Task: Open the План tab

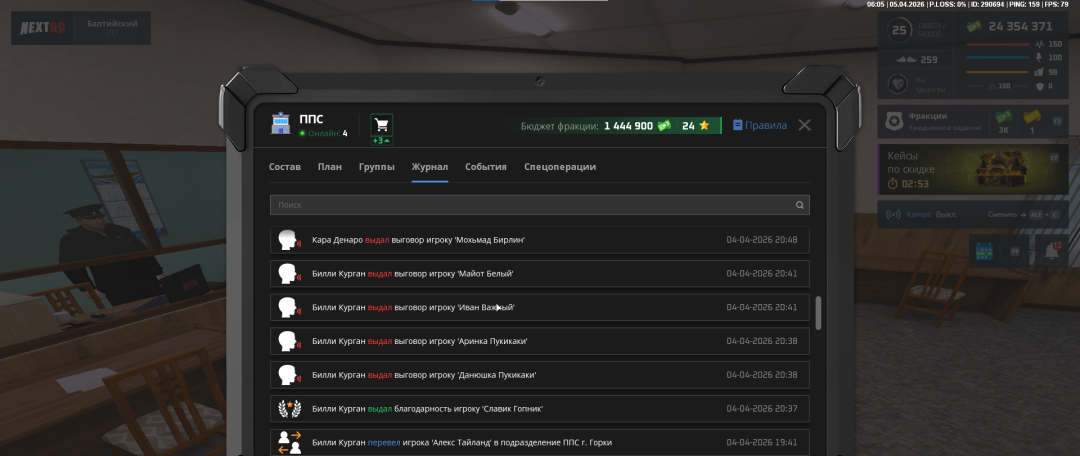Action: (x=330, y=166)
